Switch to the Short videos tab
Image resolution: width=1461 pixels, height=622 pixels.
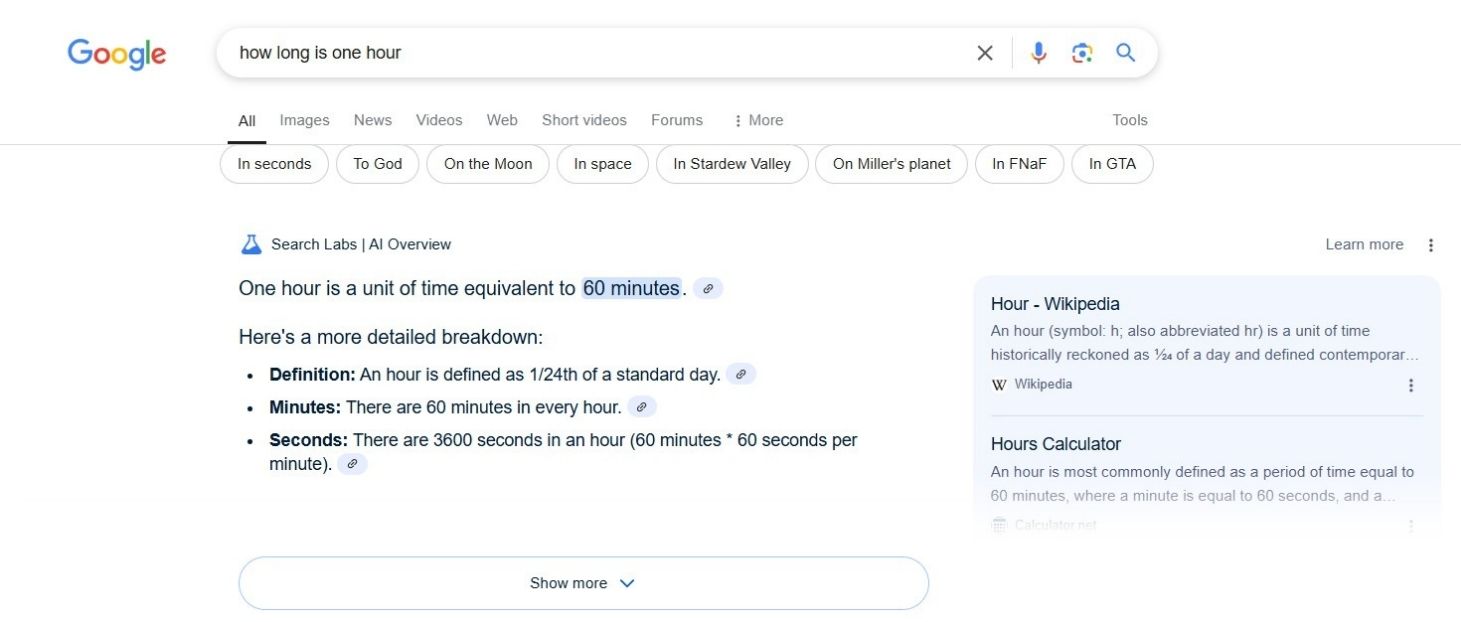[584, 120]
